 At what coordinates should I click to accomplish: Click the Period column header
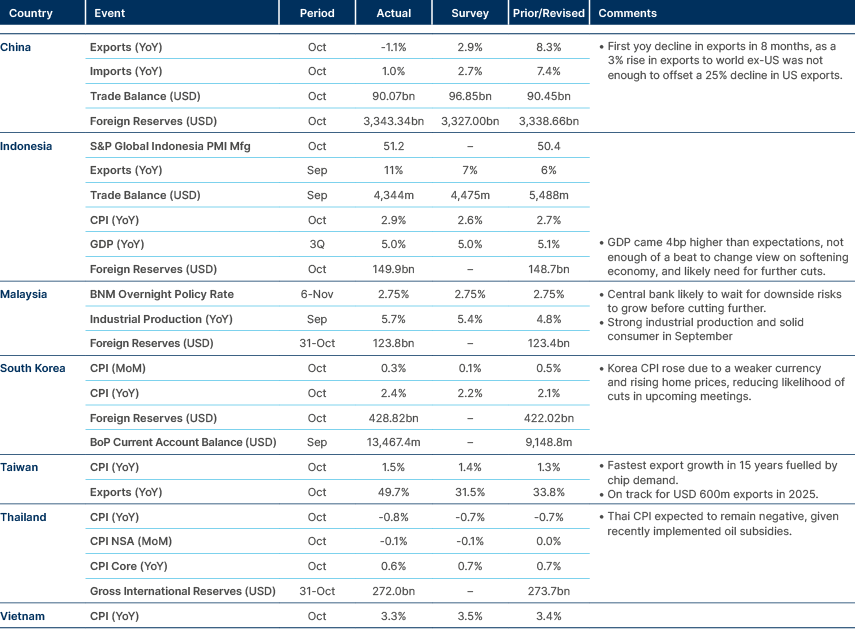click(317, 13)
